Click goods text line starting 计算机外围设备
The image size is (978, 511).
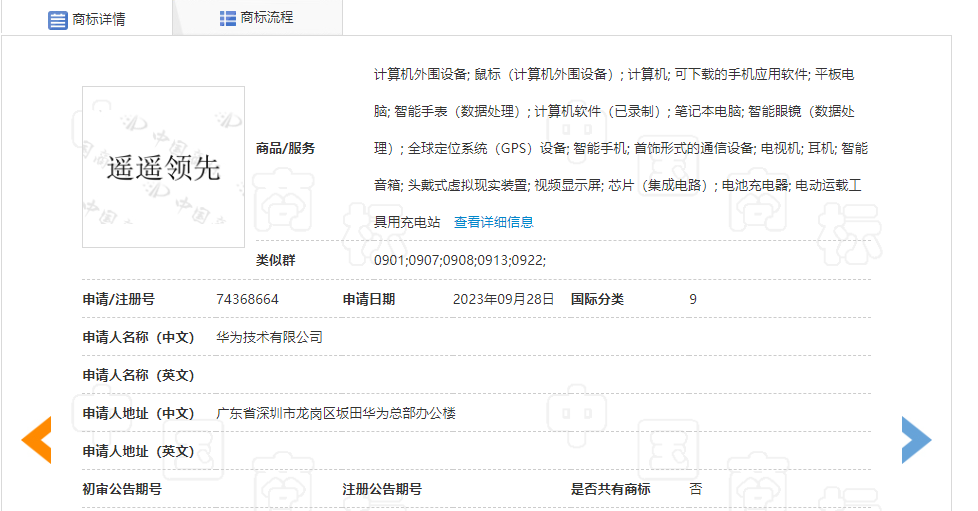[x=614, y=75]
